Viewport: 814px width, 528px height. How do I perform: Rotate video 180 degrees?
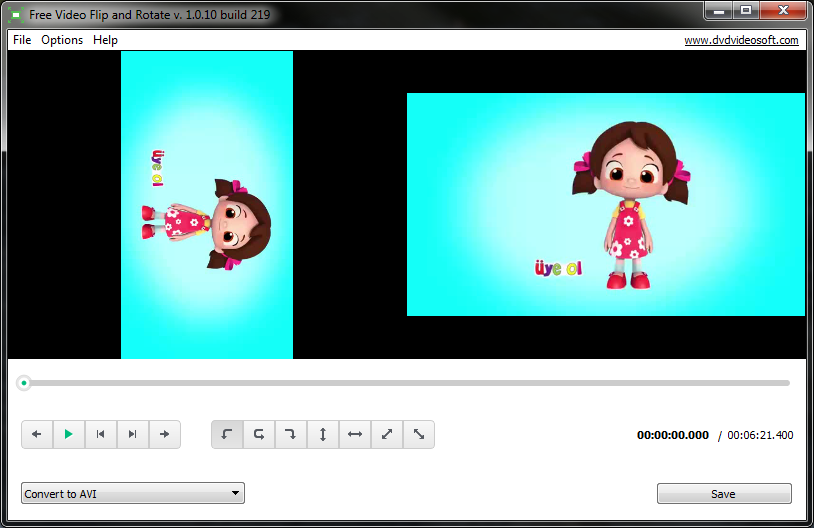[259, 434]
